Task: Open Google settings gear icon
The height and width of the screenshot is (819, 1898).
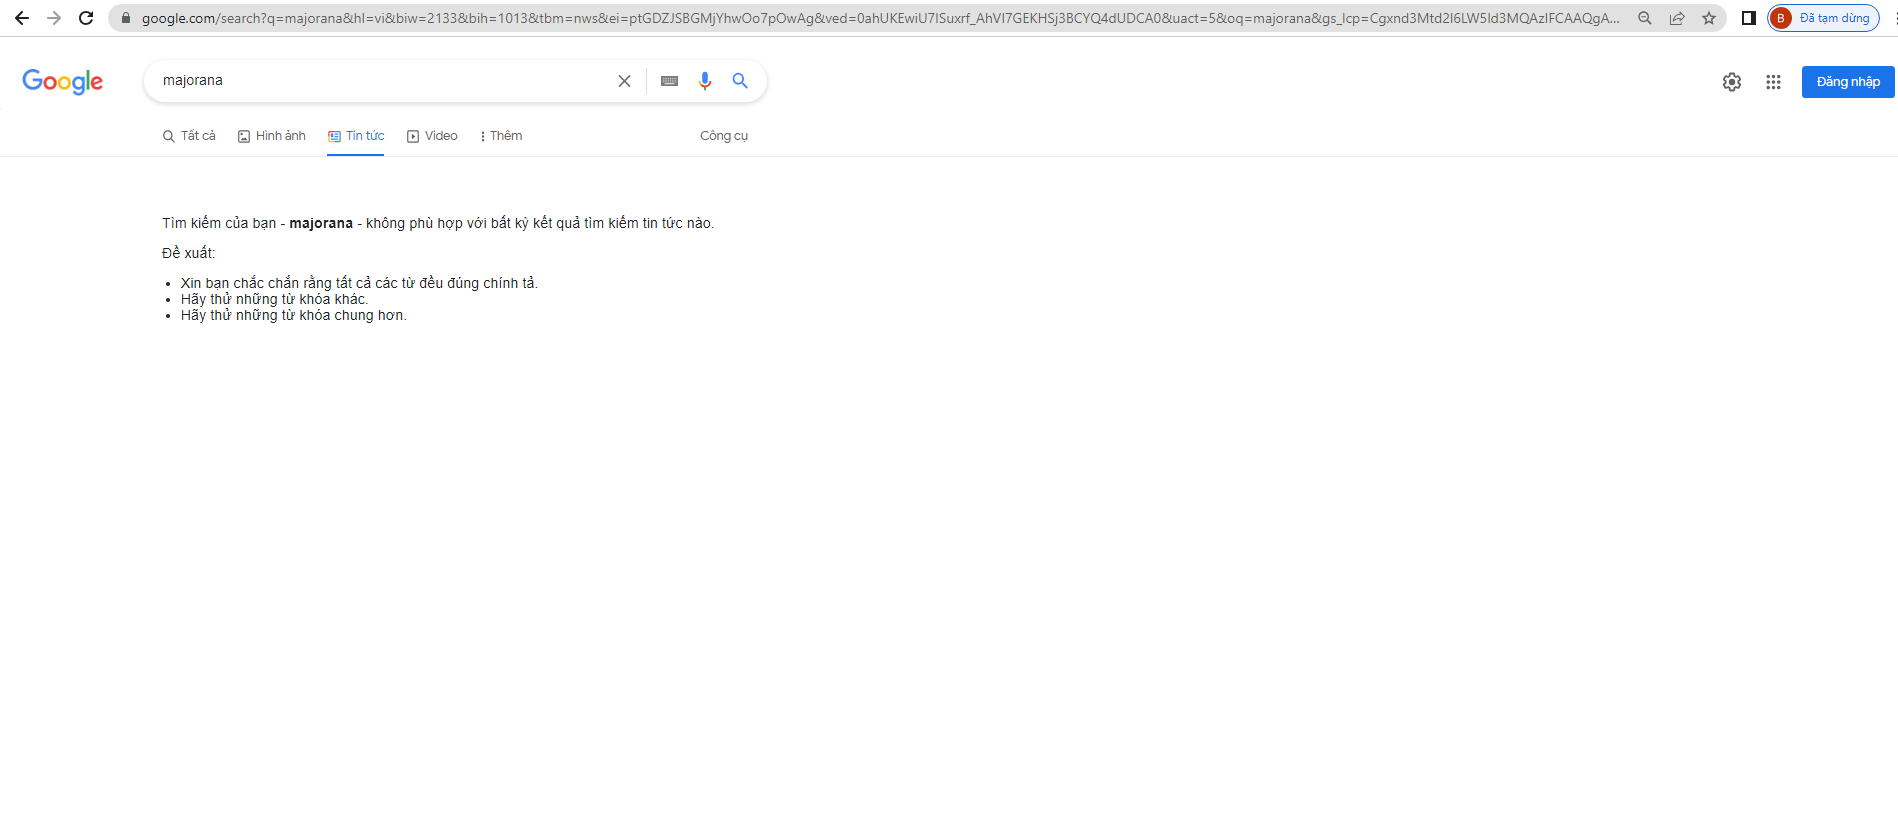Action: (x=1732, y=82)
